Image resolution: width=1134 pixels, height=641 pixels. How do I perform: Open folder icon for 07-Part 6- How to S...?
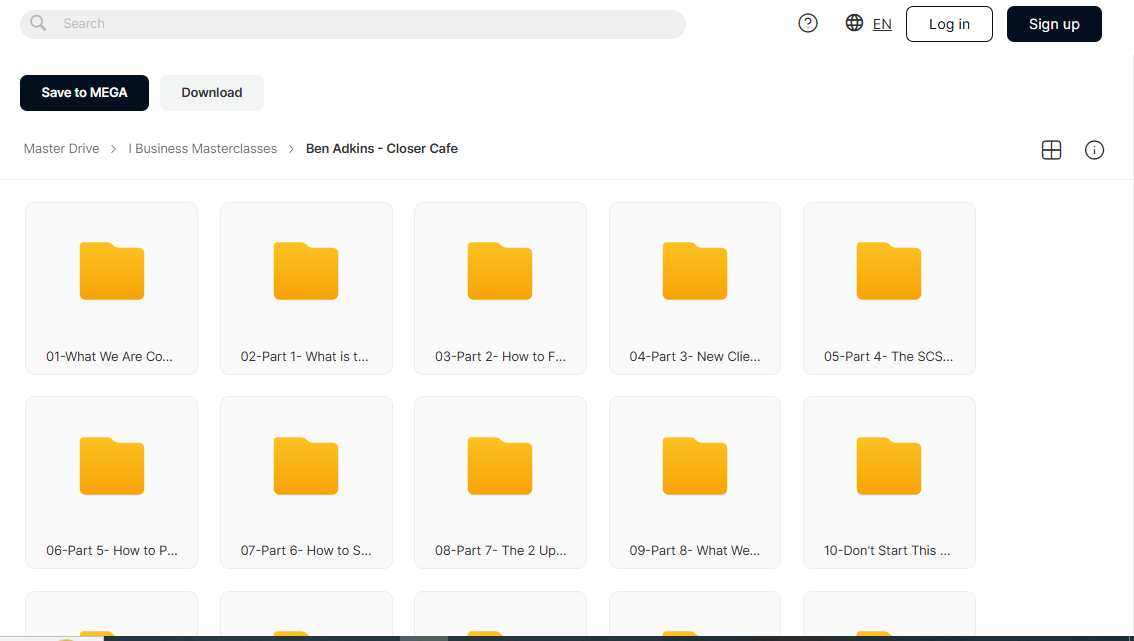(306, 466)
